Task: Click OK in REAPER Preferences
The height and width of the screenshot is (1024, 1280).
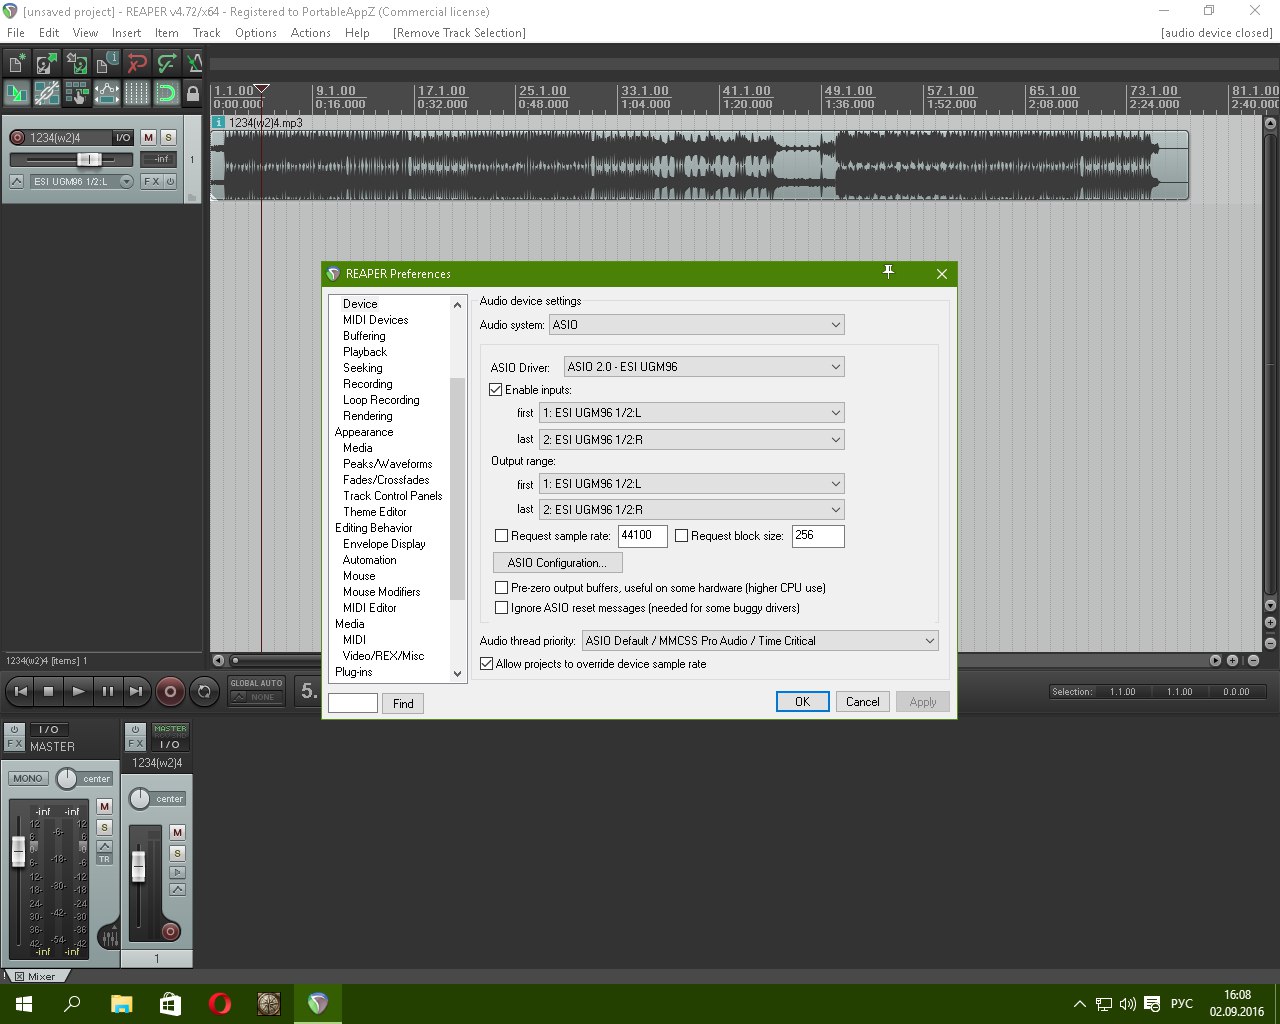Action: 802,702
